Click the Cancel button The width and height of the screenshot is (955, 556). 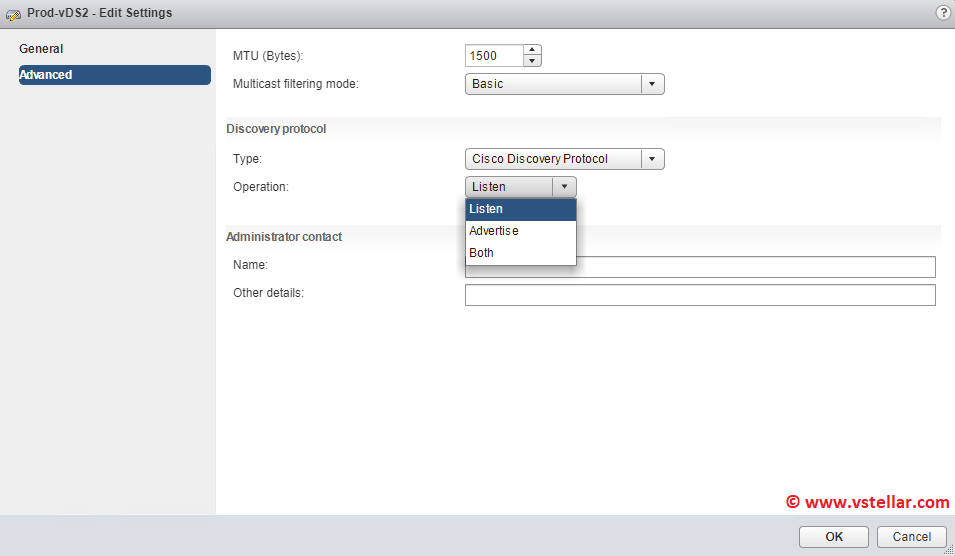click(911, 537)
